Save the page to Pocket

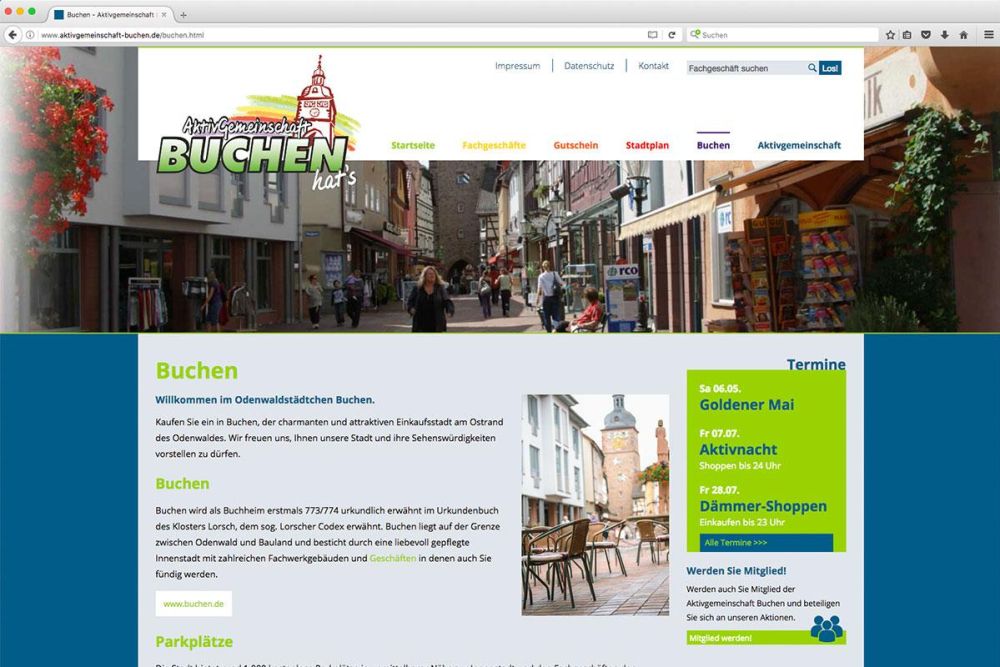926,34
